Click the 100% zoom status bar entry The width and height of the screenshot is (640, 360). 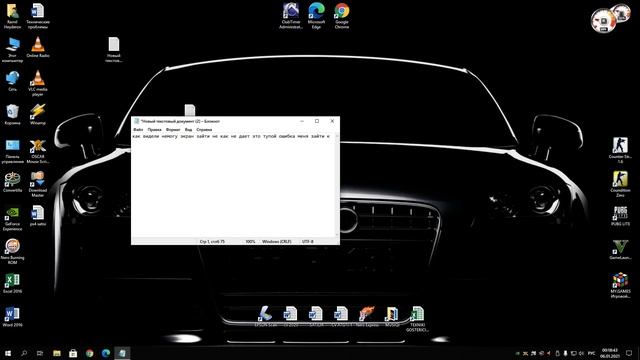point(250,241)
